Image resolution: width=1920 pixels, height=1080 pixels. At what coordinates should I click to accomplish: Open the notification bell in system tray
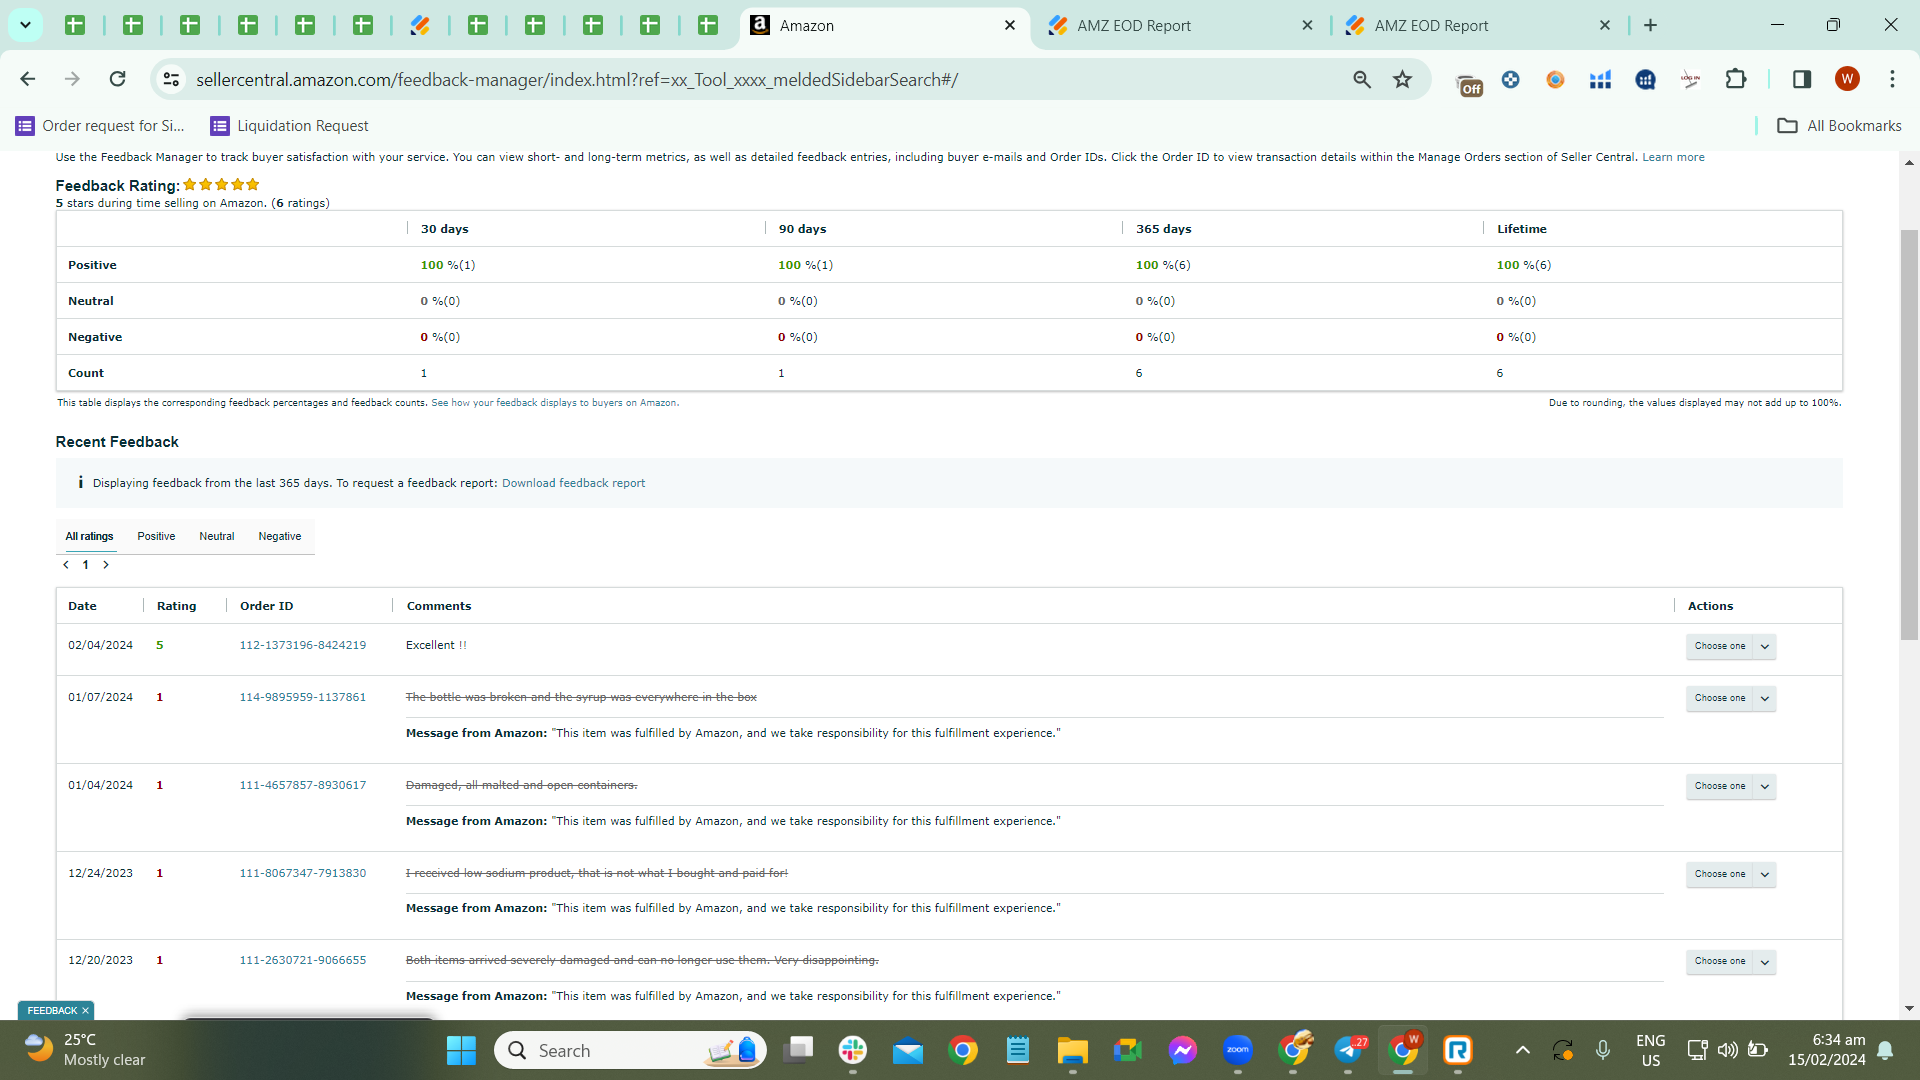(x=1885, y=1050)
